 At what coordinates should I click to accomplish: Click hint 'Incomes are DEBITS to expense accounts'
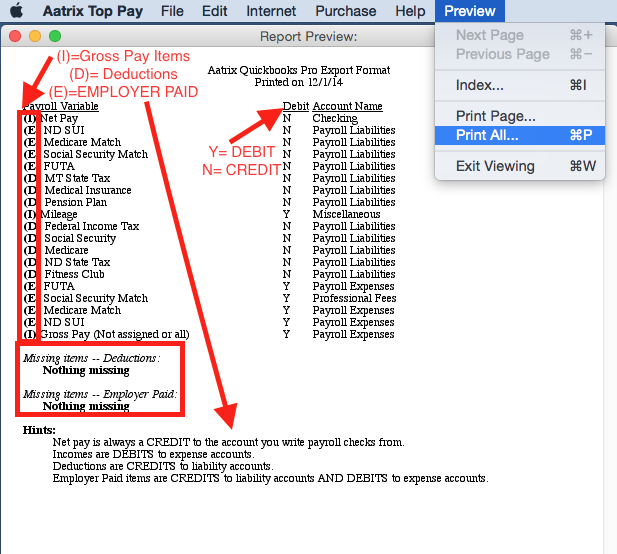tap(154, 454)
